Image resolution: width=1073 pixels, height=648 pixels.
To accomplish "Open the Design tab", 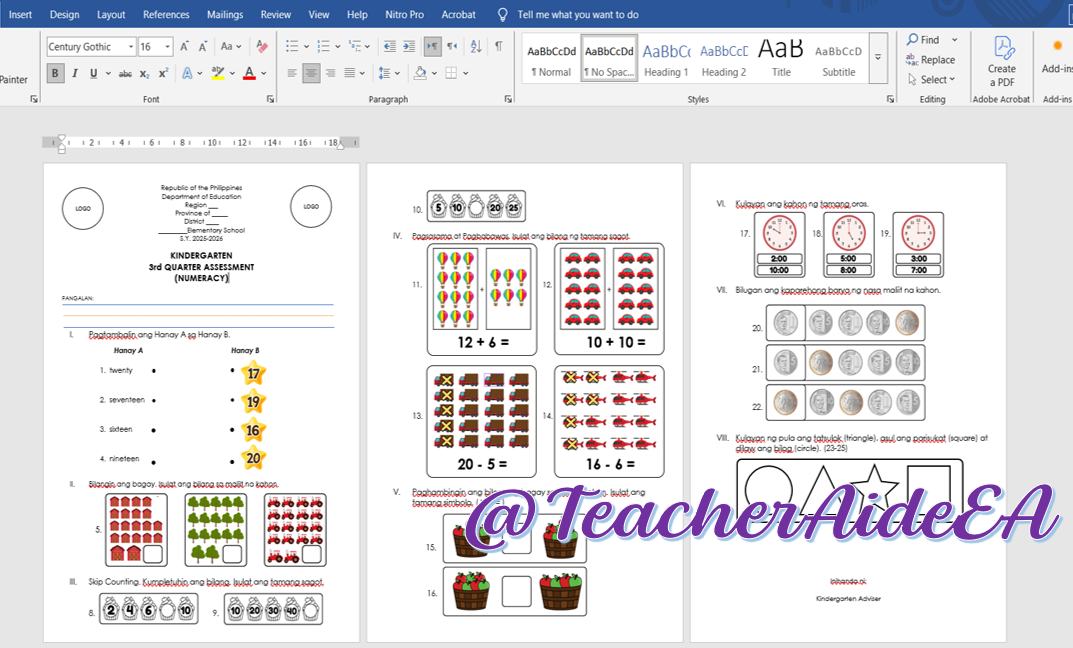I will [x=64, y=14].
